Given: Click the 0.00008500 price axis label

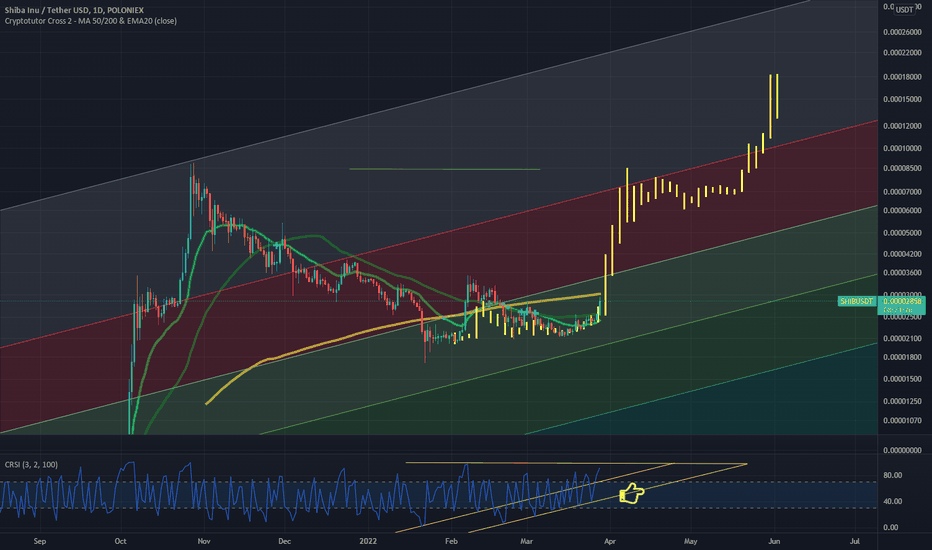Looking at the screenshot, I should 902,168.
